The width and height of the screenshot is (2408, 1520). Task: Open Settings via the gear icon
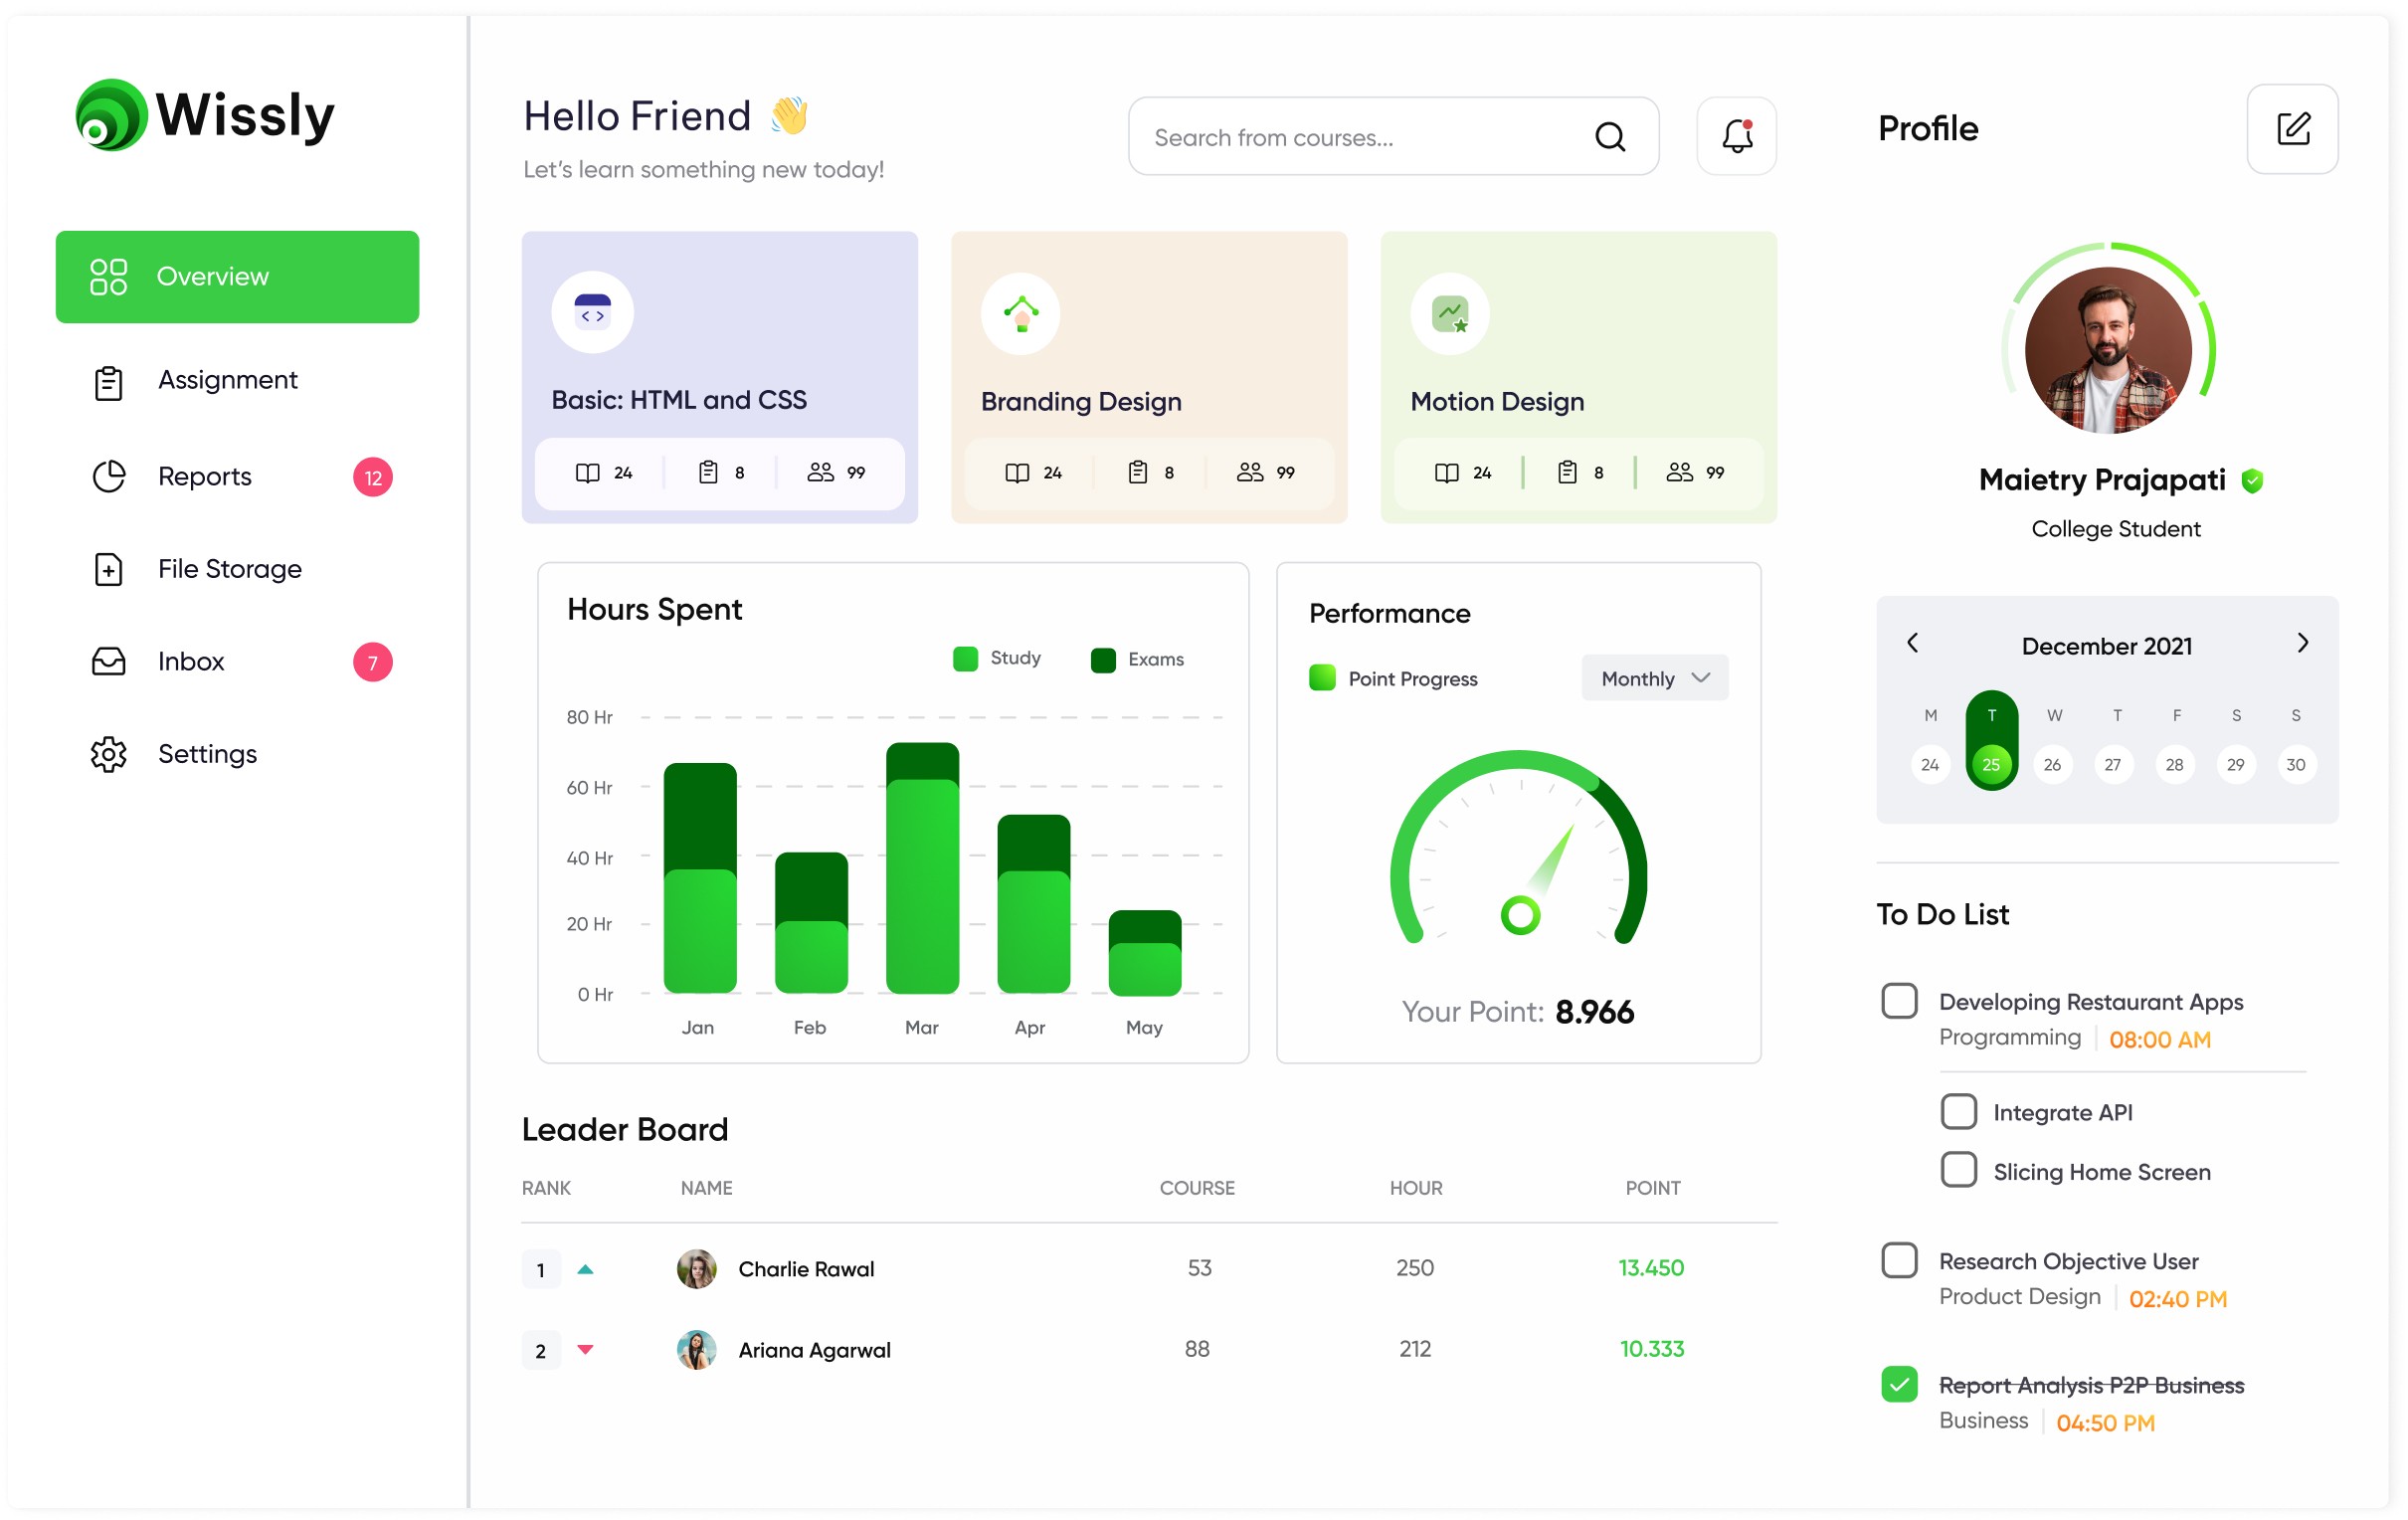tap(108, 754)
